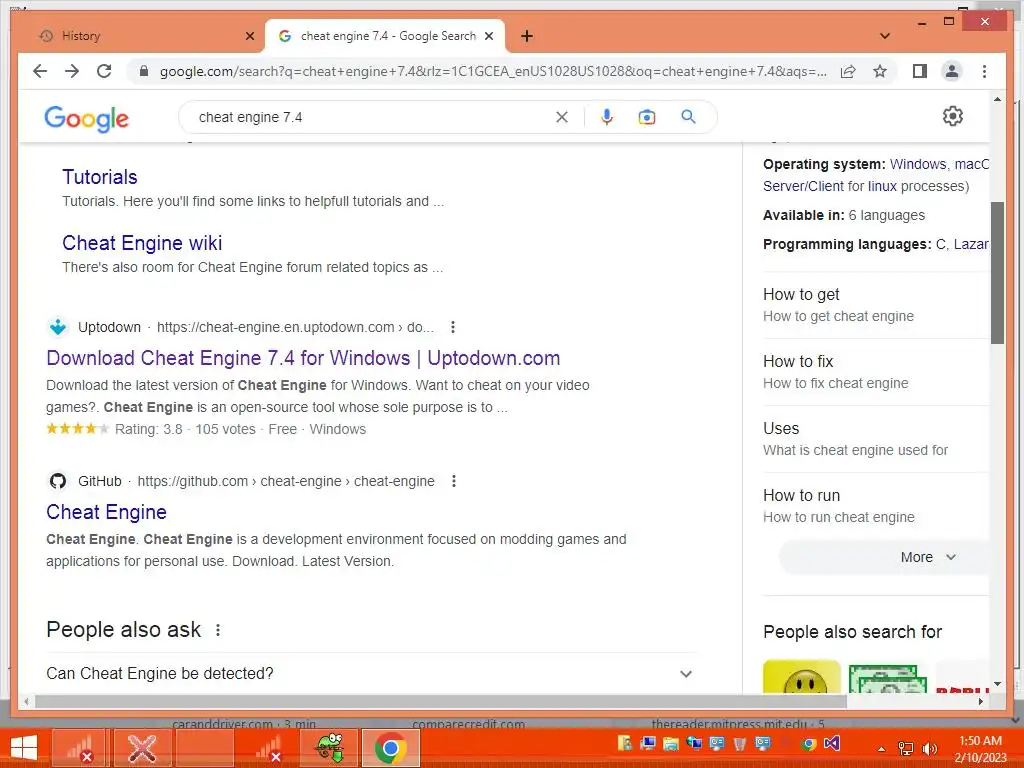This screenshot has width=1024, height=768.
Task: Click the Windows operating system link
Action: click(918, 164)
